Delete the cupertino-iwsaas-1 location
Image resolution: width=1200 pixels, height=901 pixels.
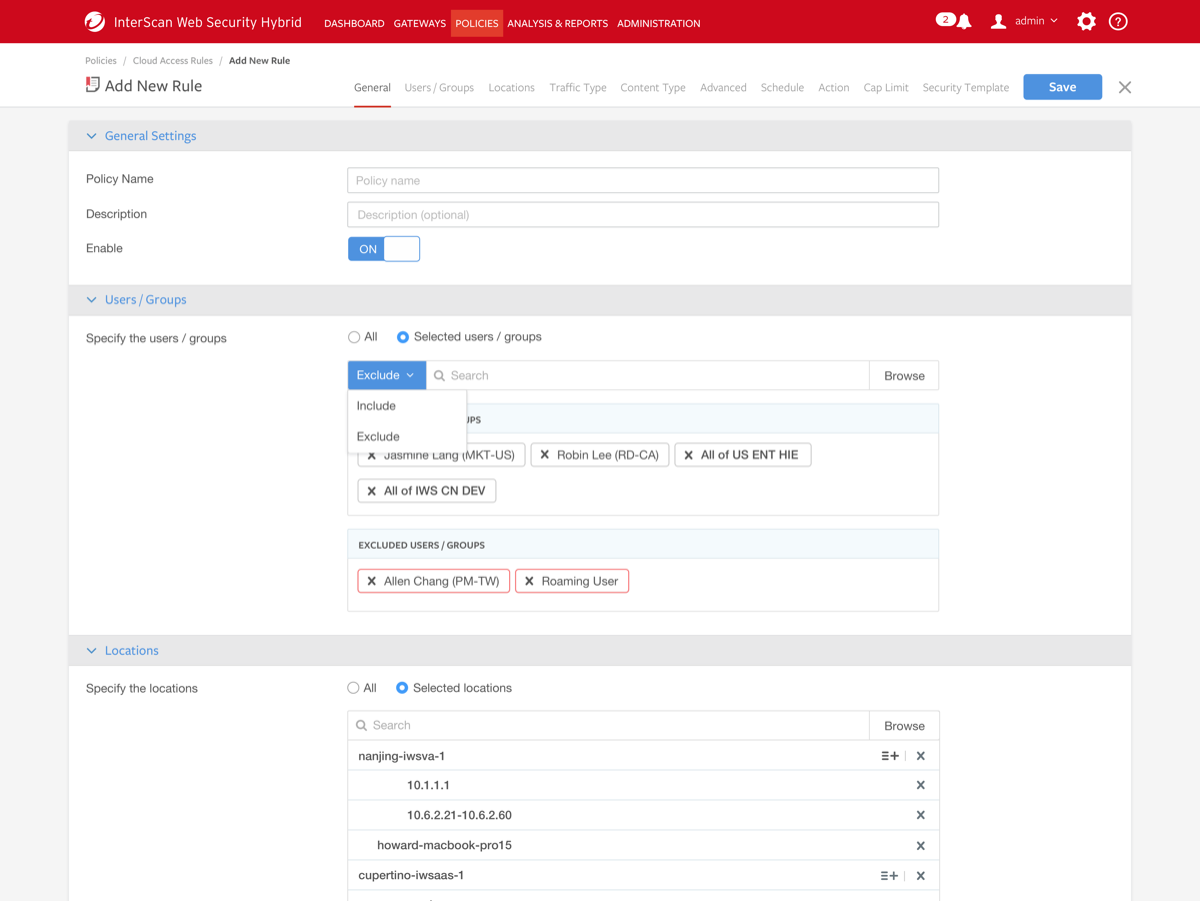coord(921,876)
